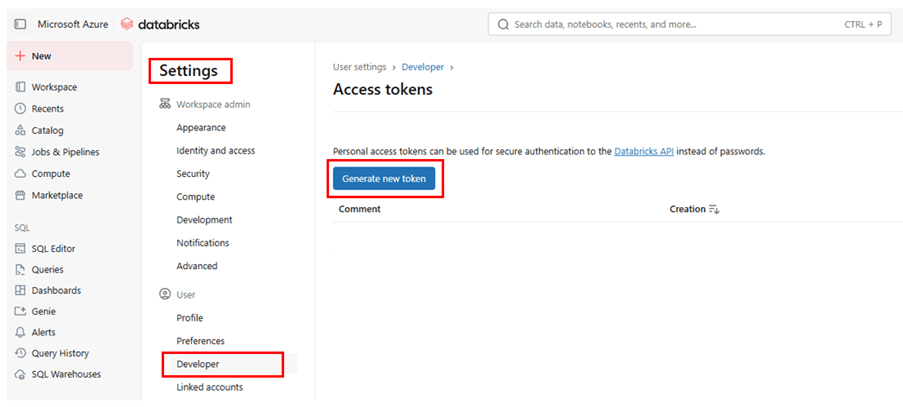
Task: Click User settings breadcrumb link
Action: [x=359, y=67]
